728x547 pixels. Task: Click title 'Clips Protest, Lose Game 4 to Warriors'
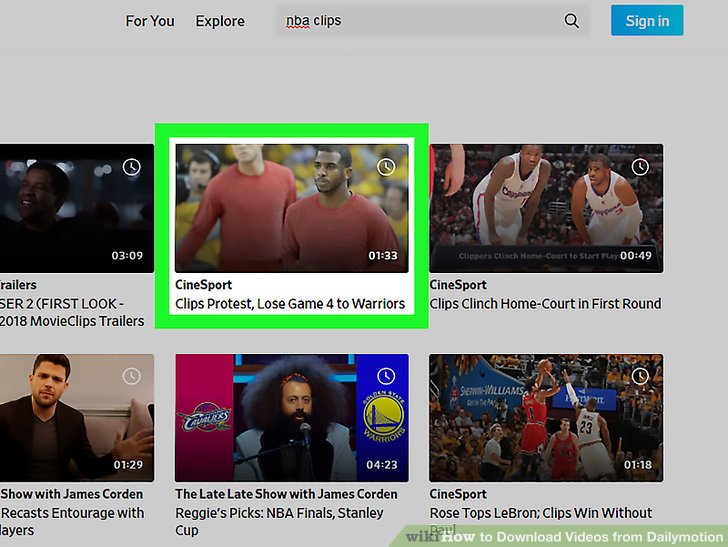pos(290,304)
